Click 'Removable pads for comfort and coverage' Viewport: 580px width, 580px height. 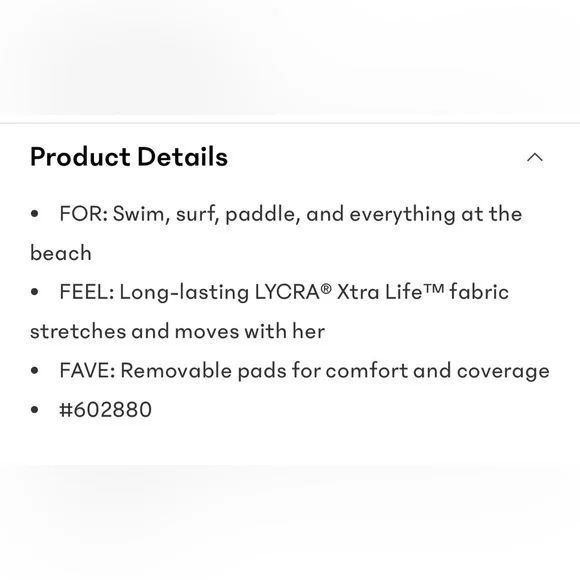click(335, 370)
